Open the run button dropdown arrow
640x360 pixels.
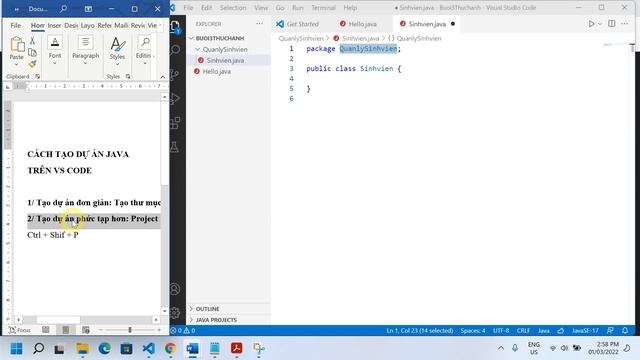point(600,24)
